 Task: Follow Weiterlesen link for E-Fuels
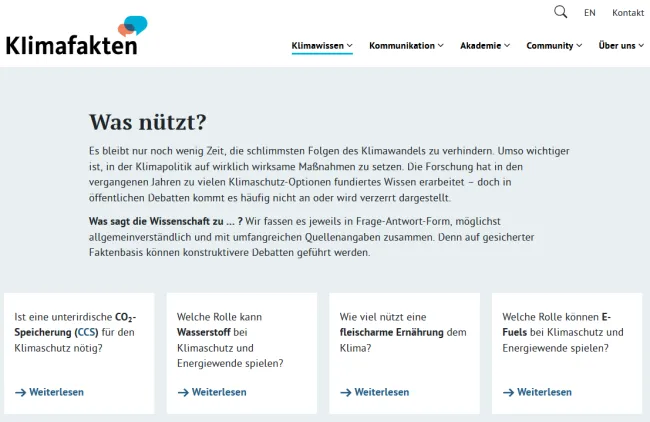click(545, 392)
